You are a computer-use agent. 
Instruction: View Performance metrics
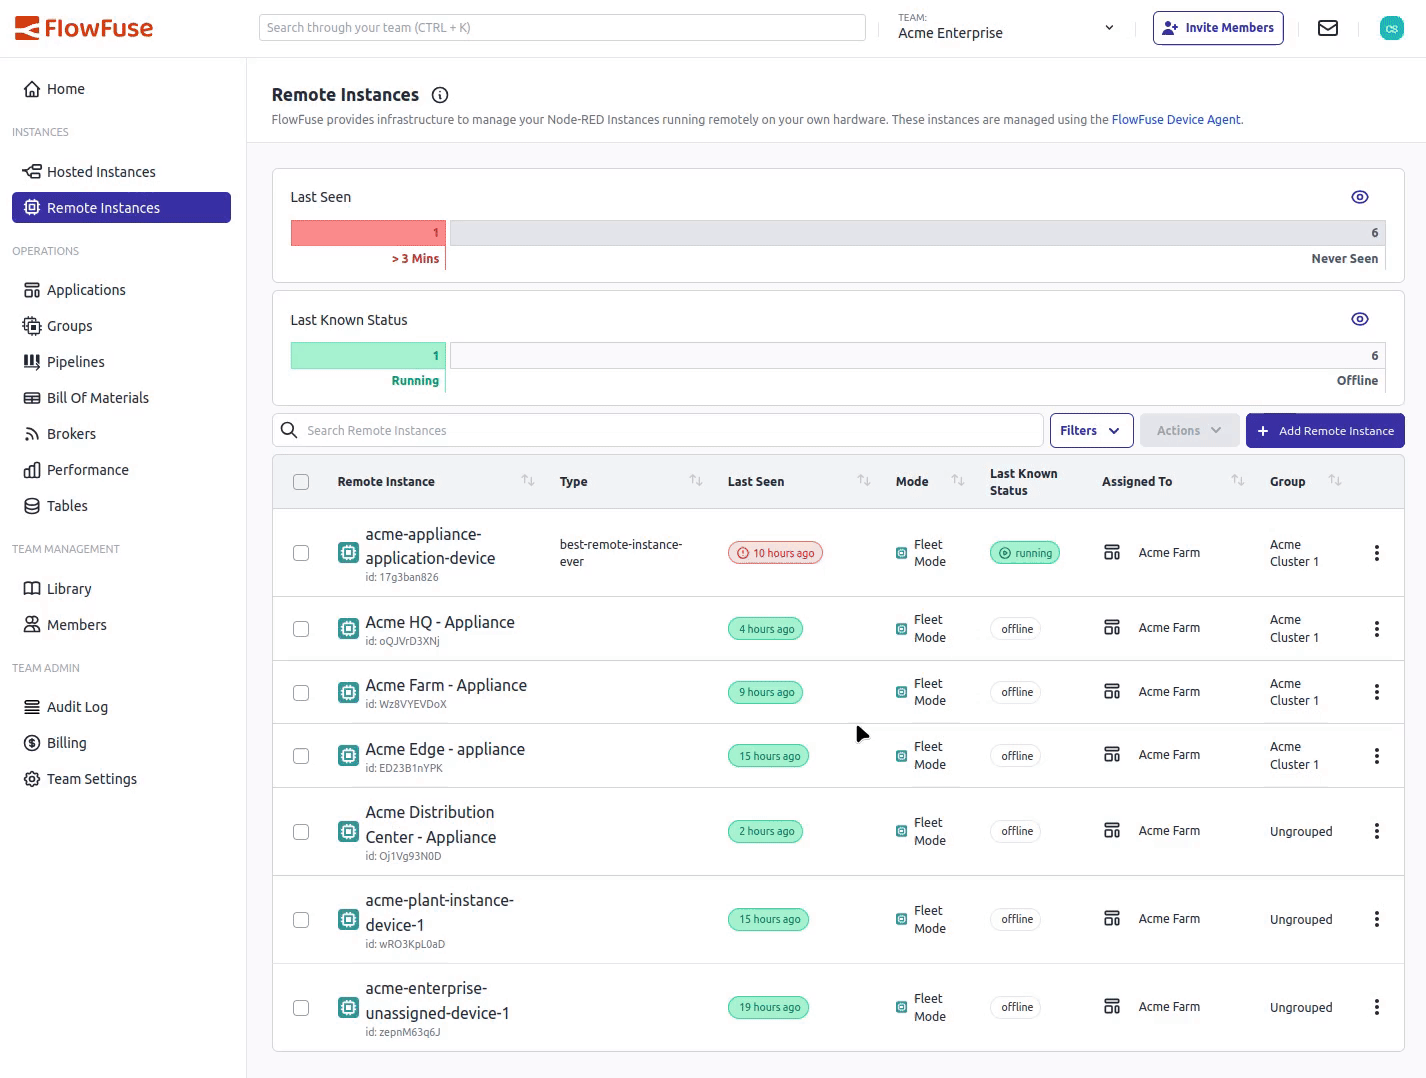click(x=88, y=469)
